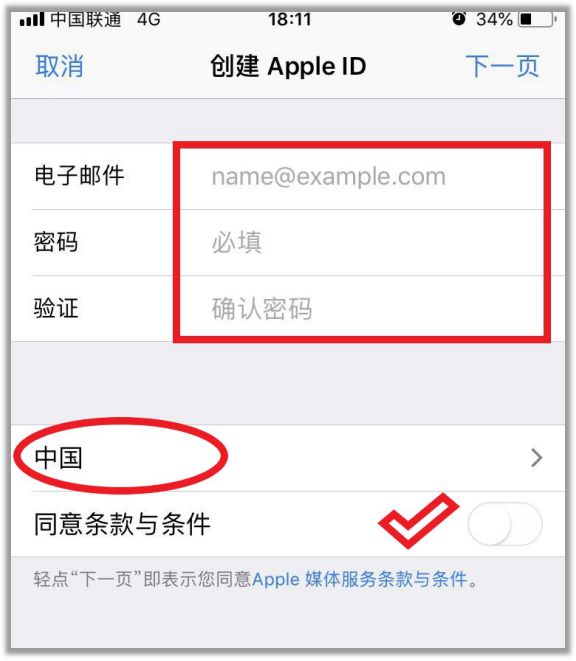The image size is (576, 661).
Task: Tap the 密码 field label
Action: click(56, 242)
